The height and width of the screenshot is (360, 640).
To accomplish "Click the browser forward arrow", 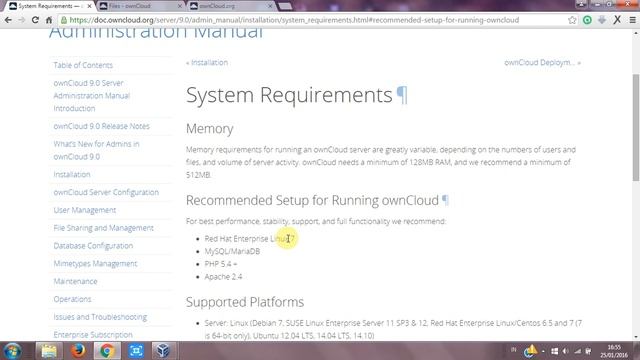I will coord(22,20).
